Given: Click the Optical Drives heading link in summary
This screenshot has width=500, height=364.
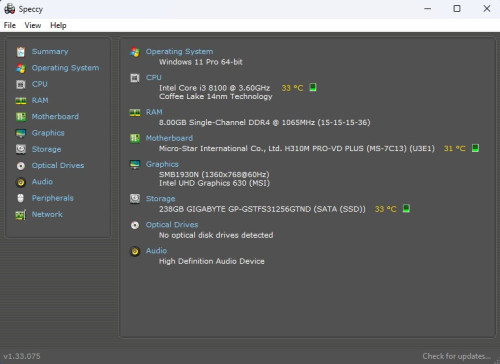Looking at the screenshot, I should [x=172, y=225].
